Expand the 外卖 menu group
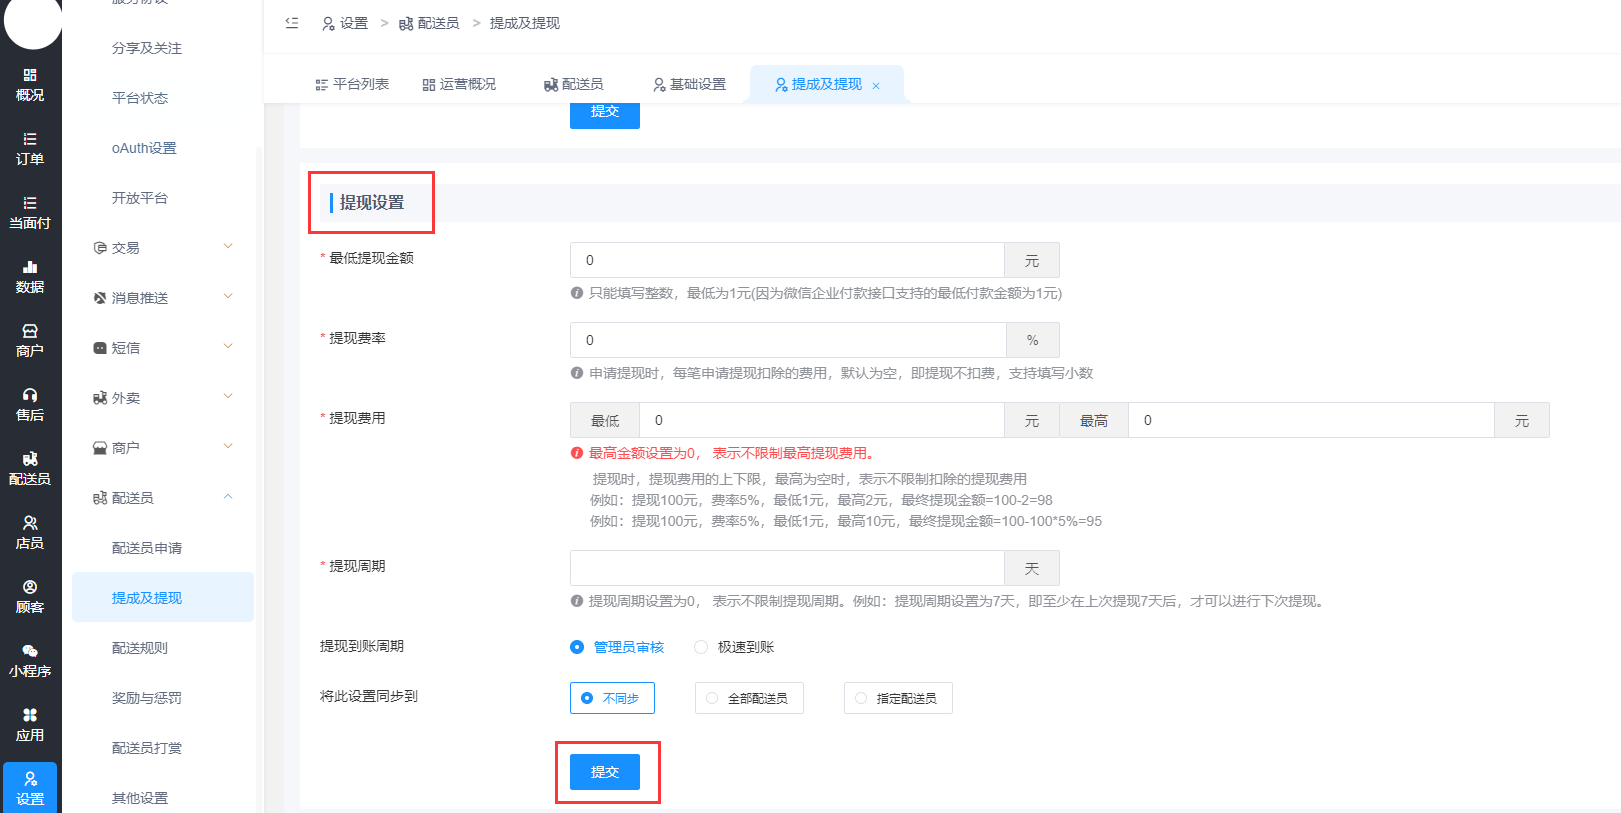The height and width of the screenshot is (813, 1621). (x=163, y=398)
